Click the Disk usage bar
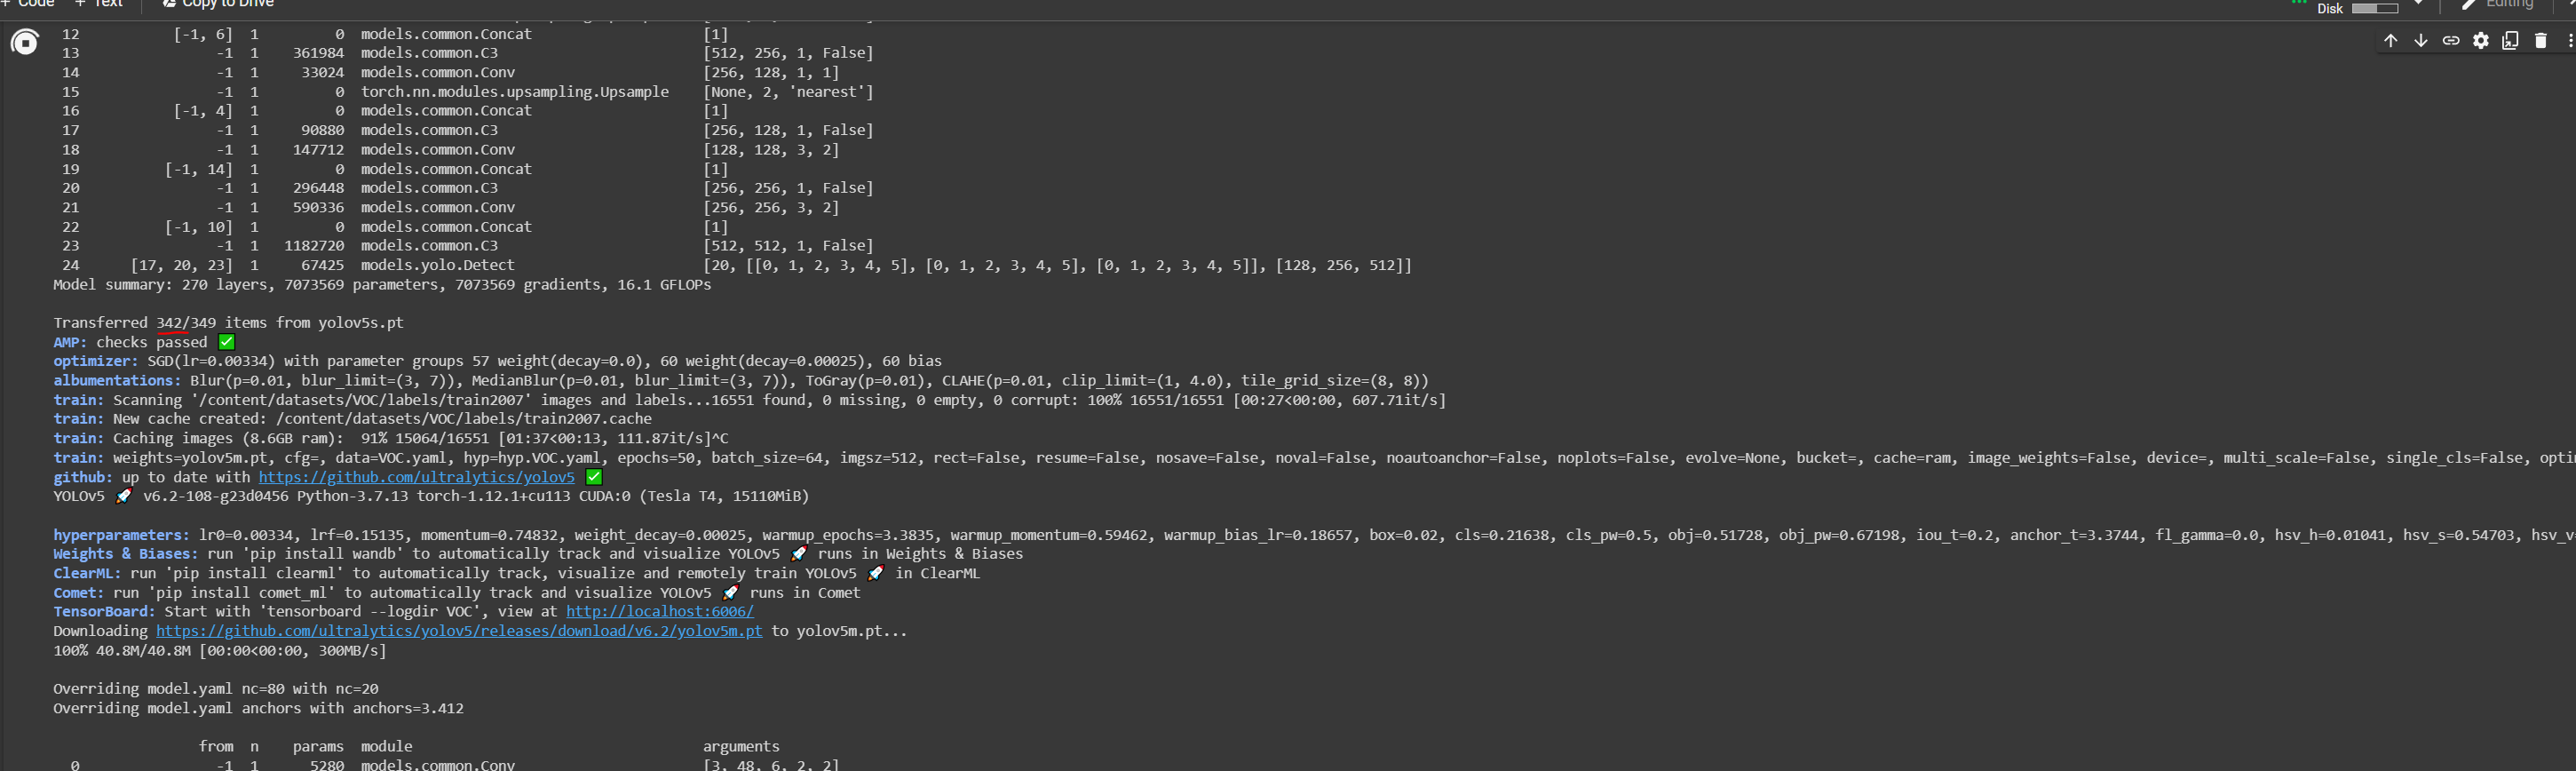2576x771 pixels. click(2374, 8)
